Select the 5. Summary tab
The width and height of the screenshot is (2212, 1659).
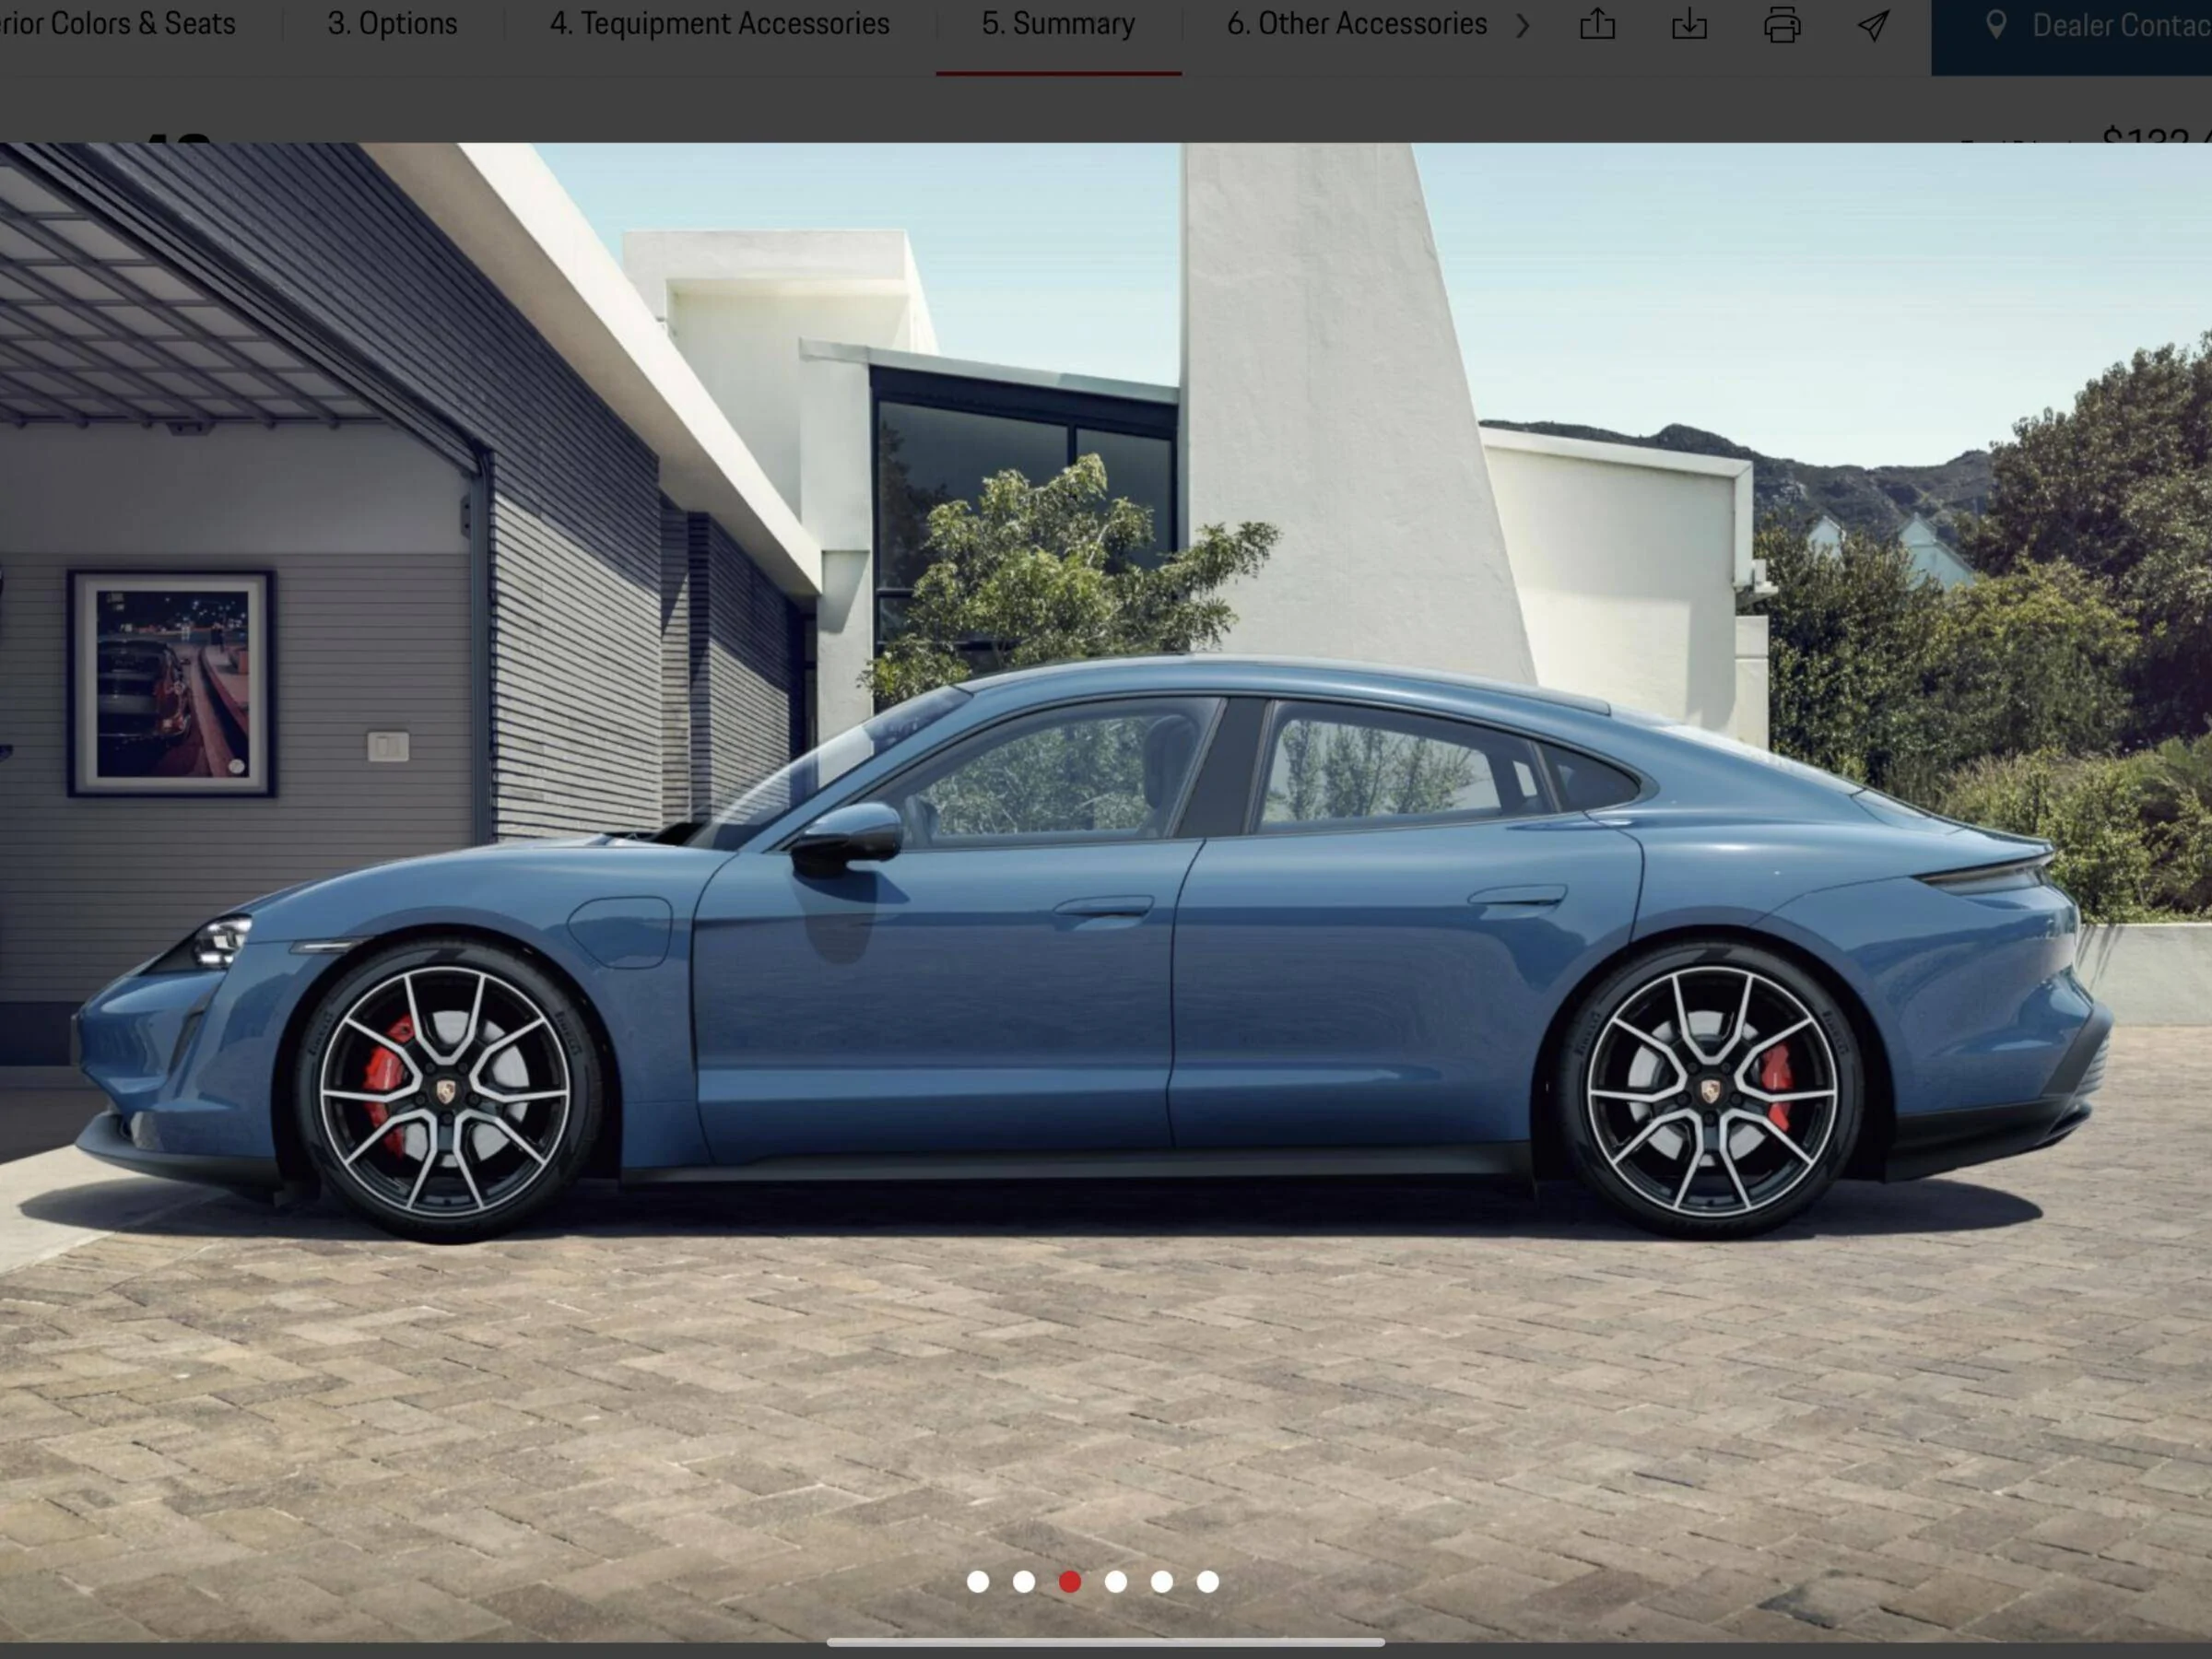[1058, 24]
